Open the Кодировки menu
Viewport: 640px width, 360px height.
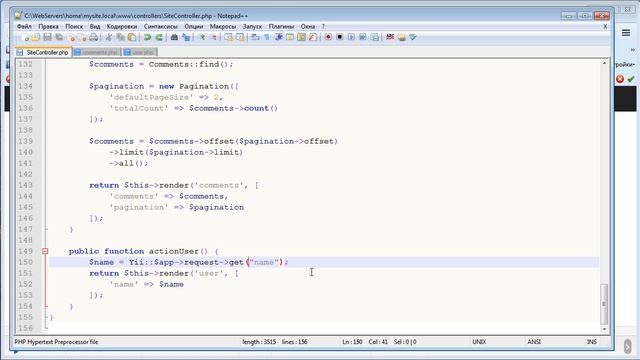122,27
